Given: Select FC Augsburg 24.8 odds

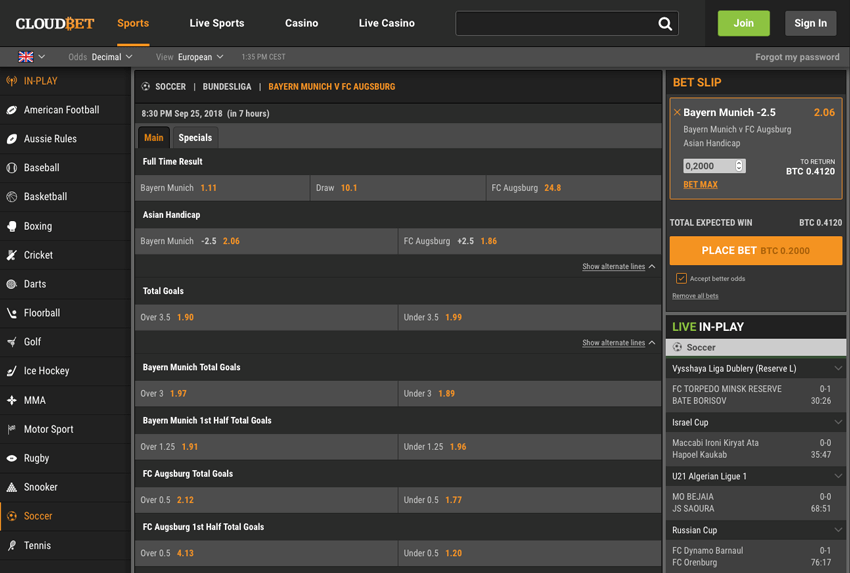Looking at the screenshot, I should (574, 188).
